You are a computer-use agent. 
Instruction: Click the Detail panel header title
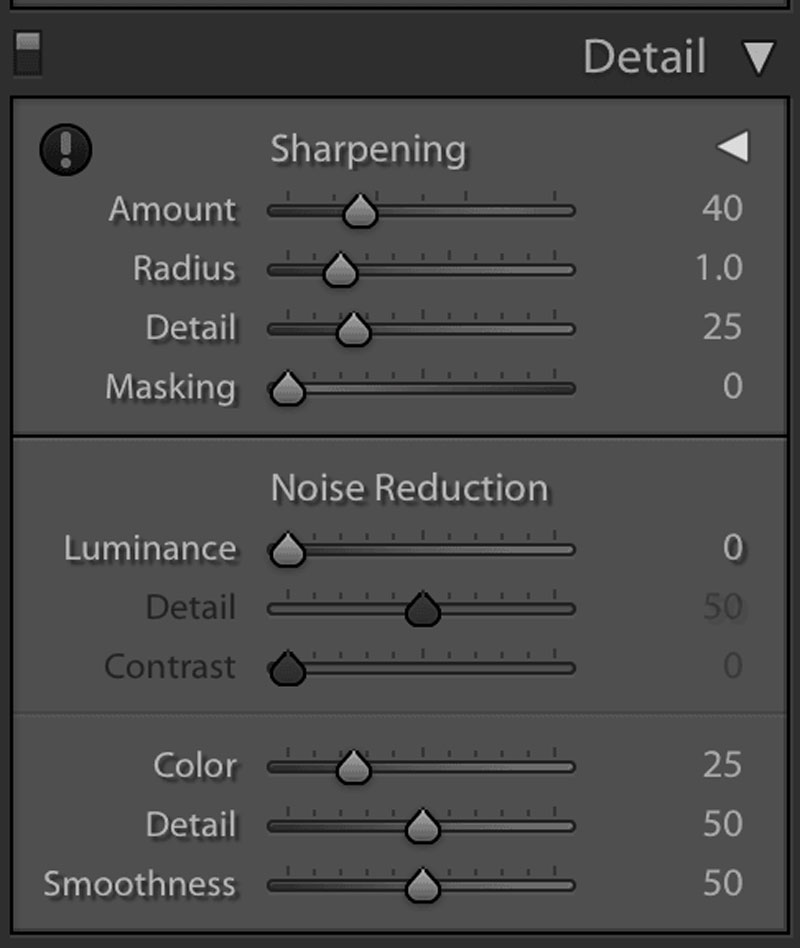pyautogui.click(x=644, y=57)
